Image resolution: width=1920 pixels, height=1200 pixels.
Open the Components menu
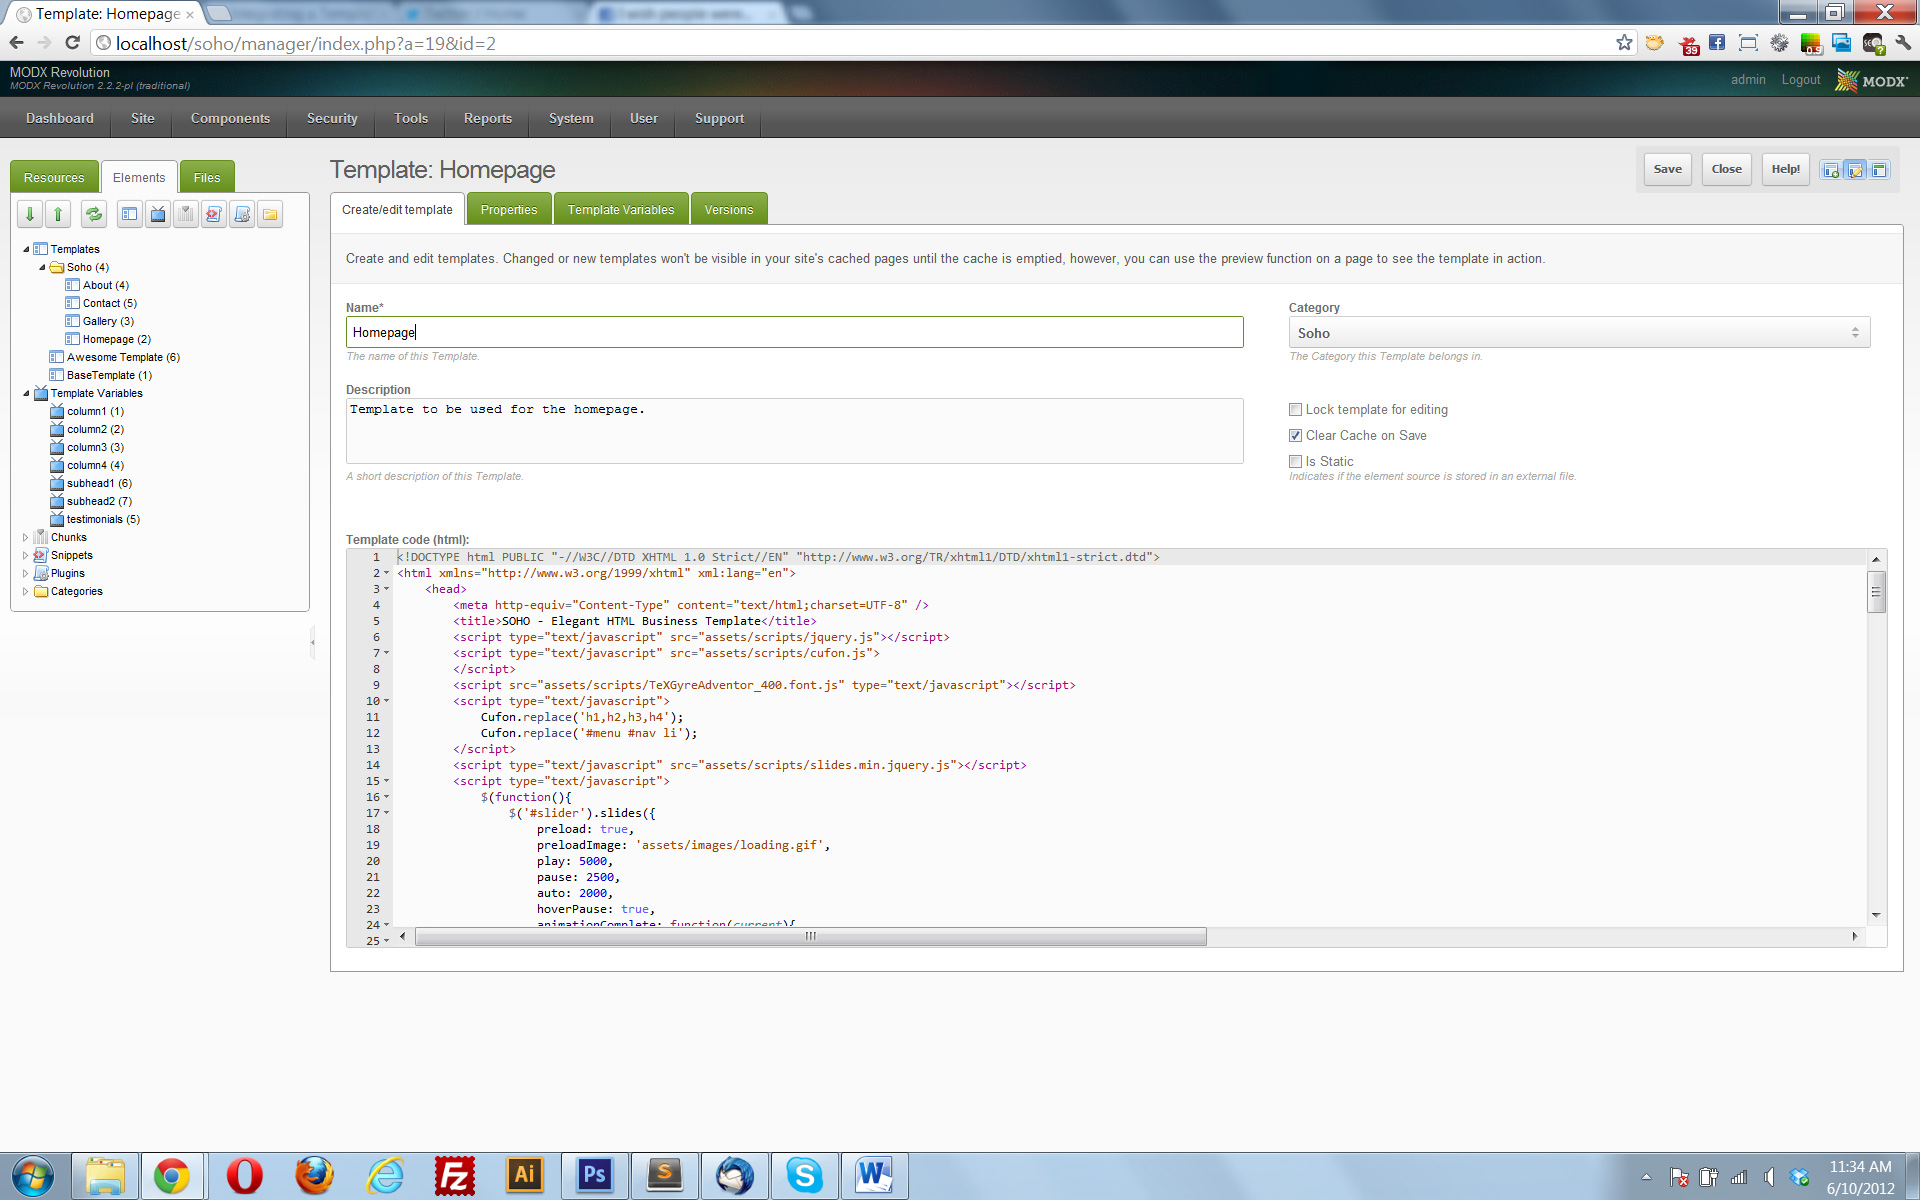point(230,118)
